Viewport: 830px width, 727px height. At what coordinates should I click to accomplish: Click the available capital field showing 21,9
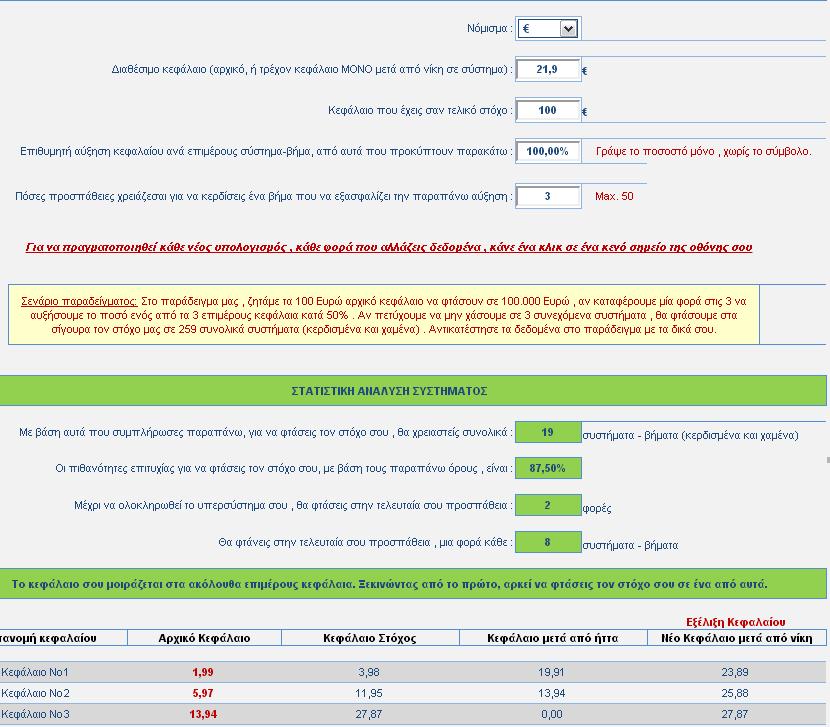[548, 69]
